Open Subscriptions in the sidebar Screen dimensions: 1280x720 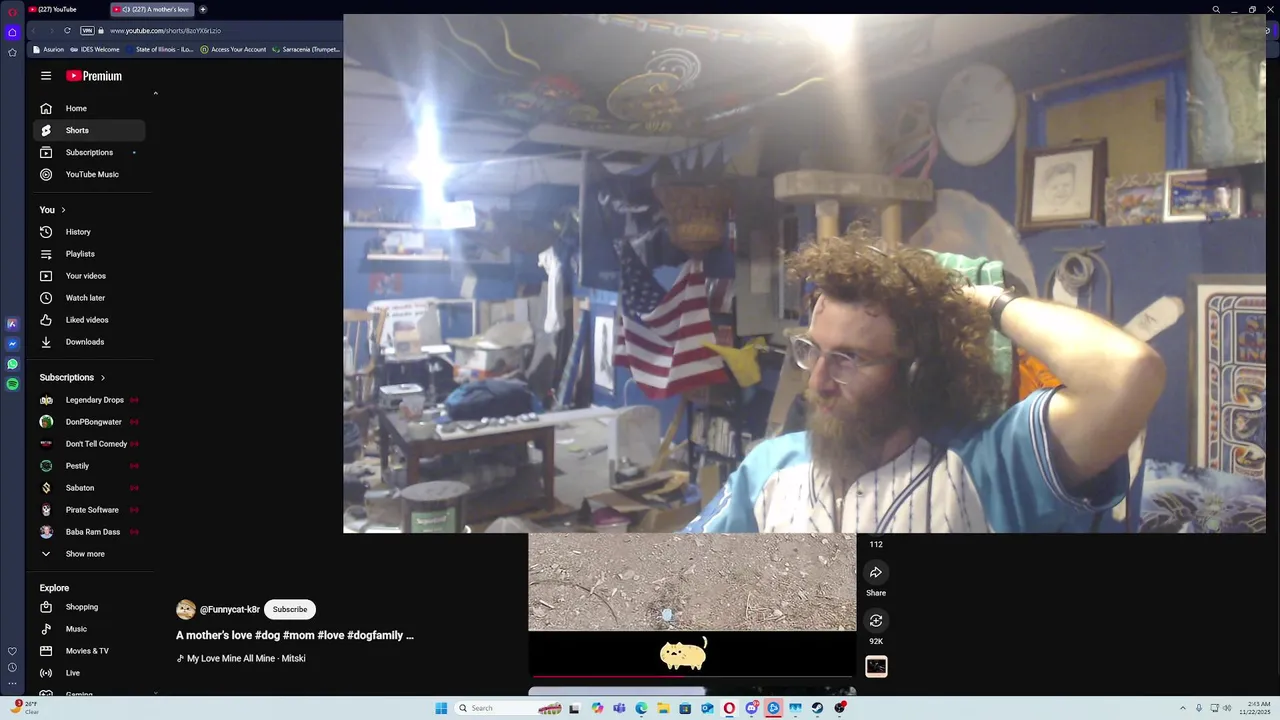pos(89,152)
